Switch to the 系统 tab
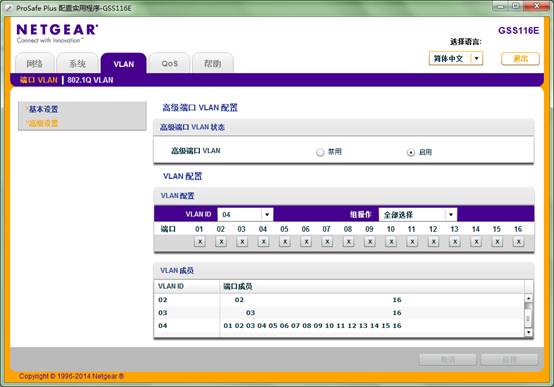Screen dimensions: 554x387 point(77,63)
